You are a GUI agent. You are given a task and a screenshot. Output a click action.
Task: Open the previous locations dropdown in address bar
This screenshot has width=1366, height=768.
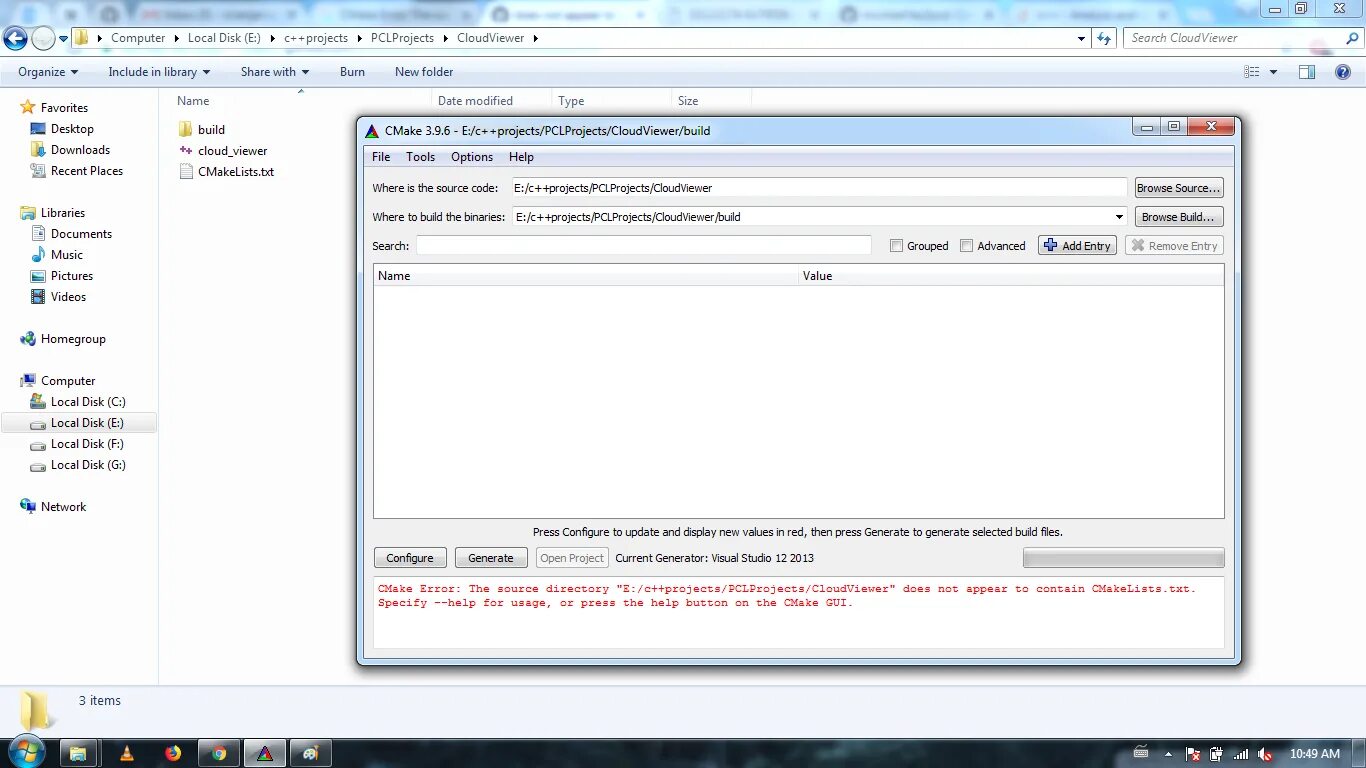[1082, 38]
